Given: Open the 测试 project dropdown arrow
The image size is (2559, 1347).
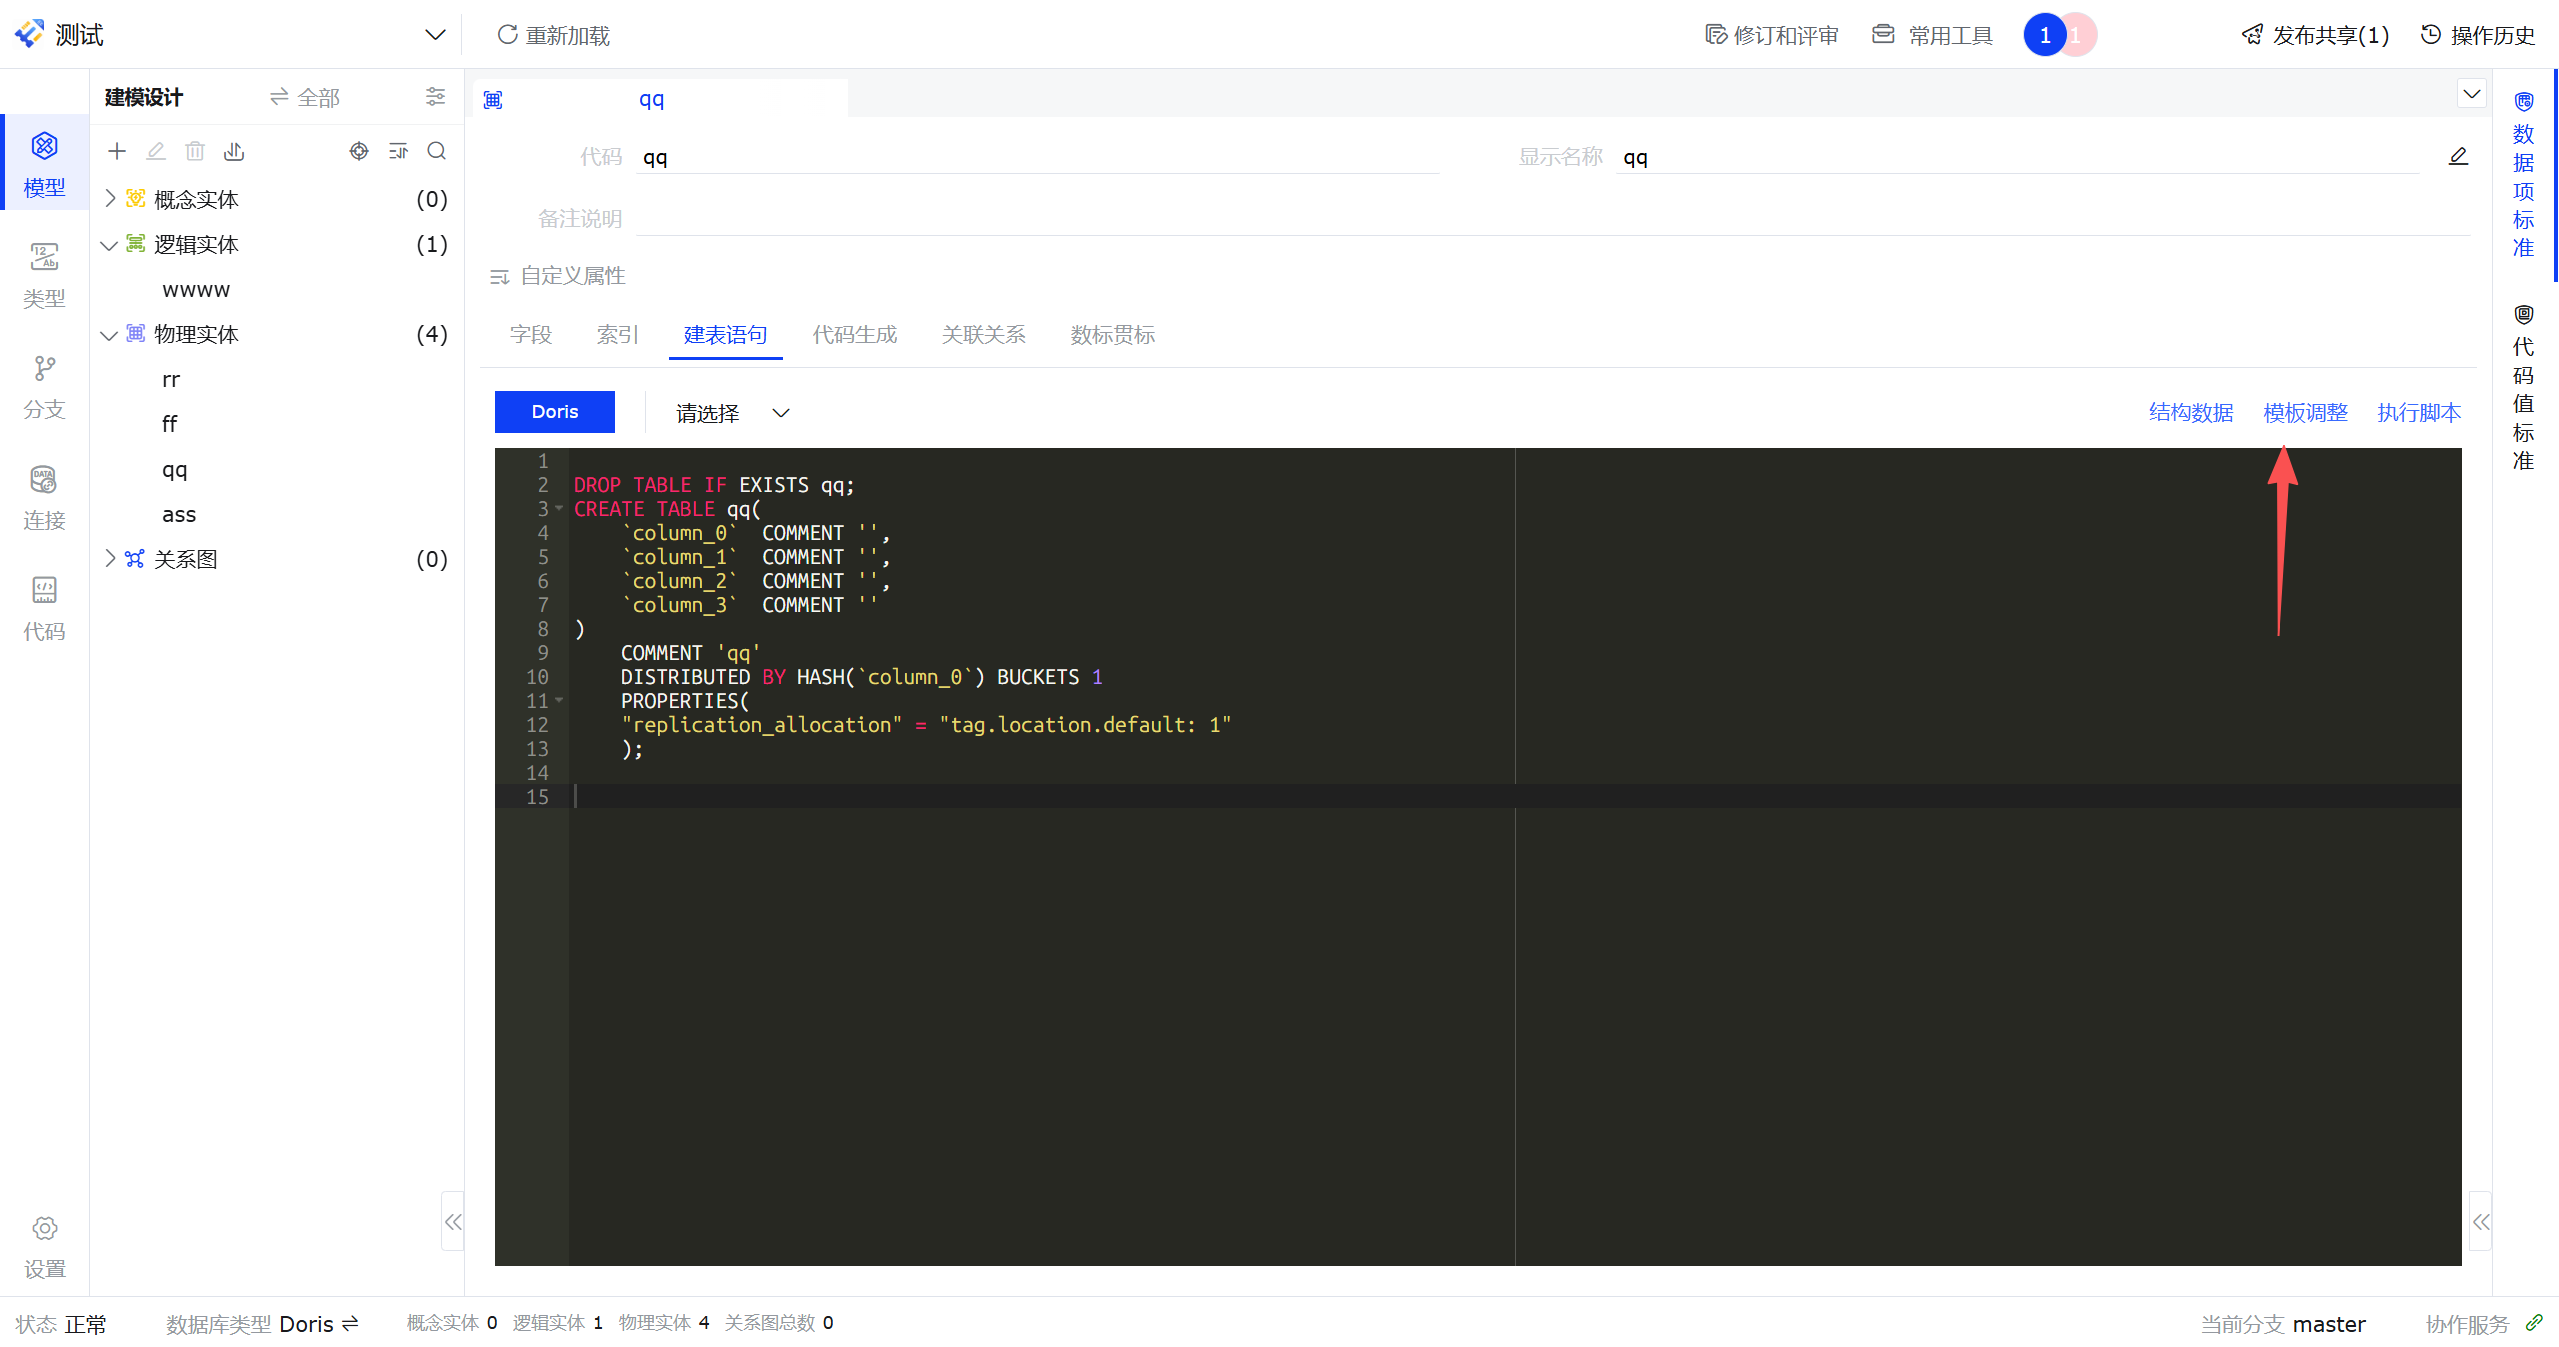Looking at the screenshot, I should coord(435,35).
